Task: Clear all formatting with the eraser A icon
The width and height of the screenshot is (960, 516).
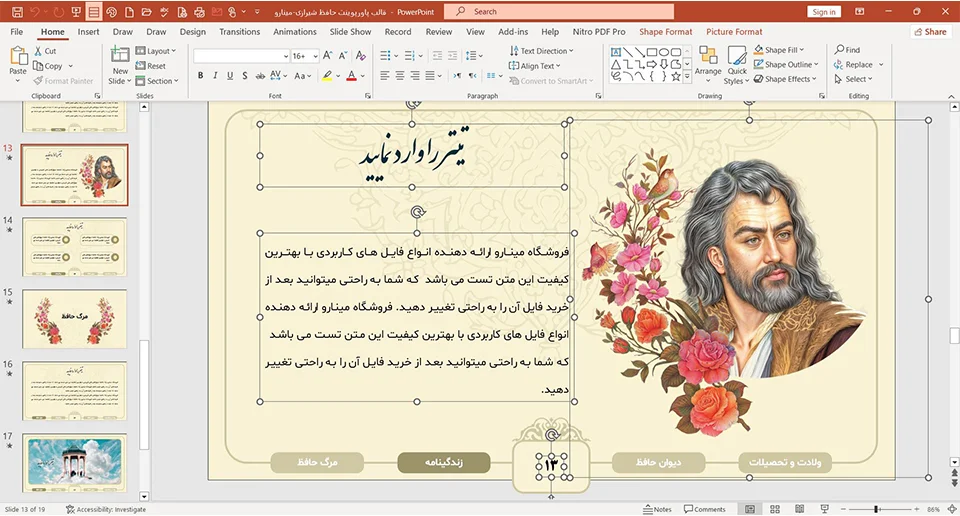Action: (361, 56)
